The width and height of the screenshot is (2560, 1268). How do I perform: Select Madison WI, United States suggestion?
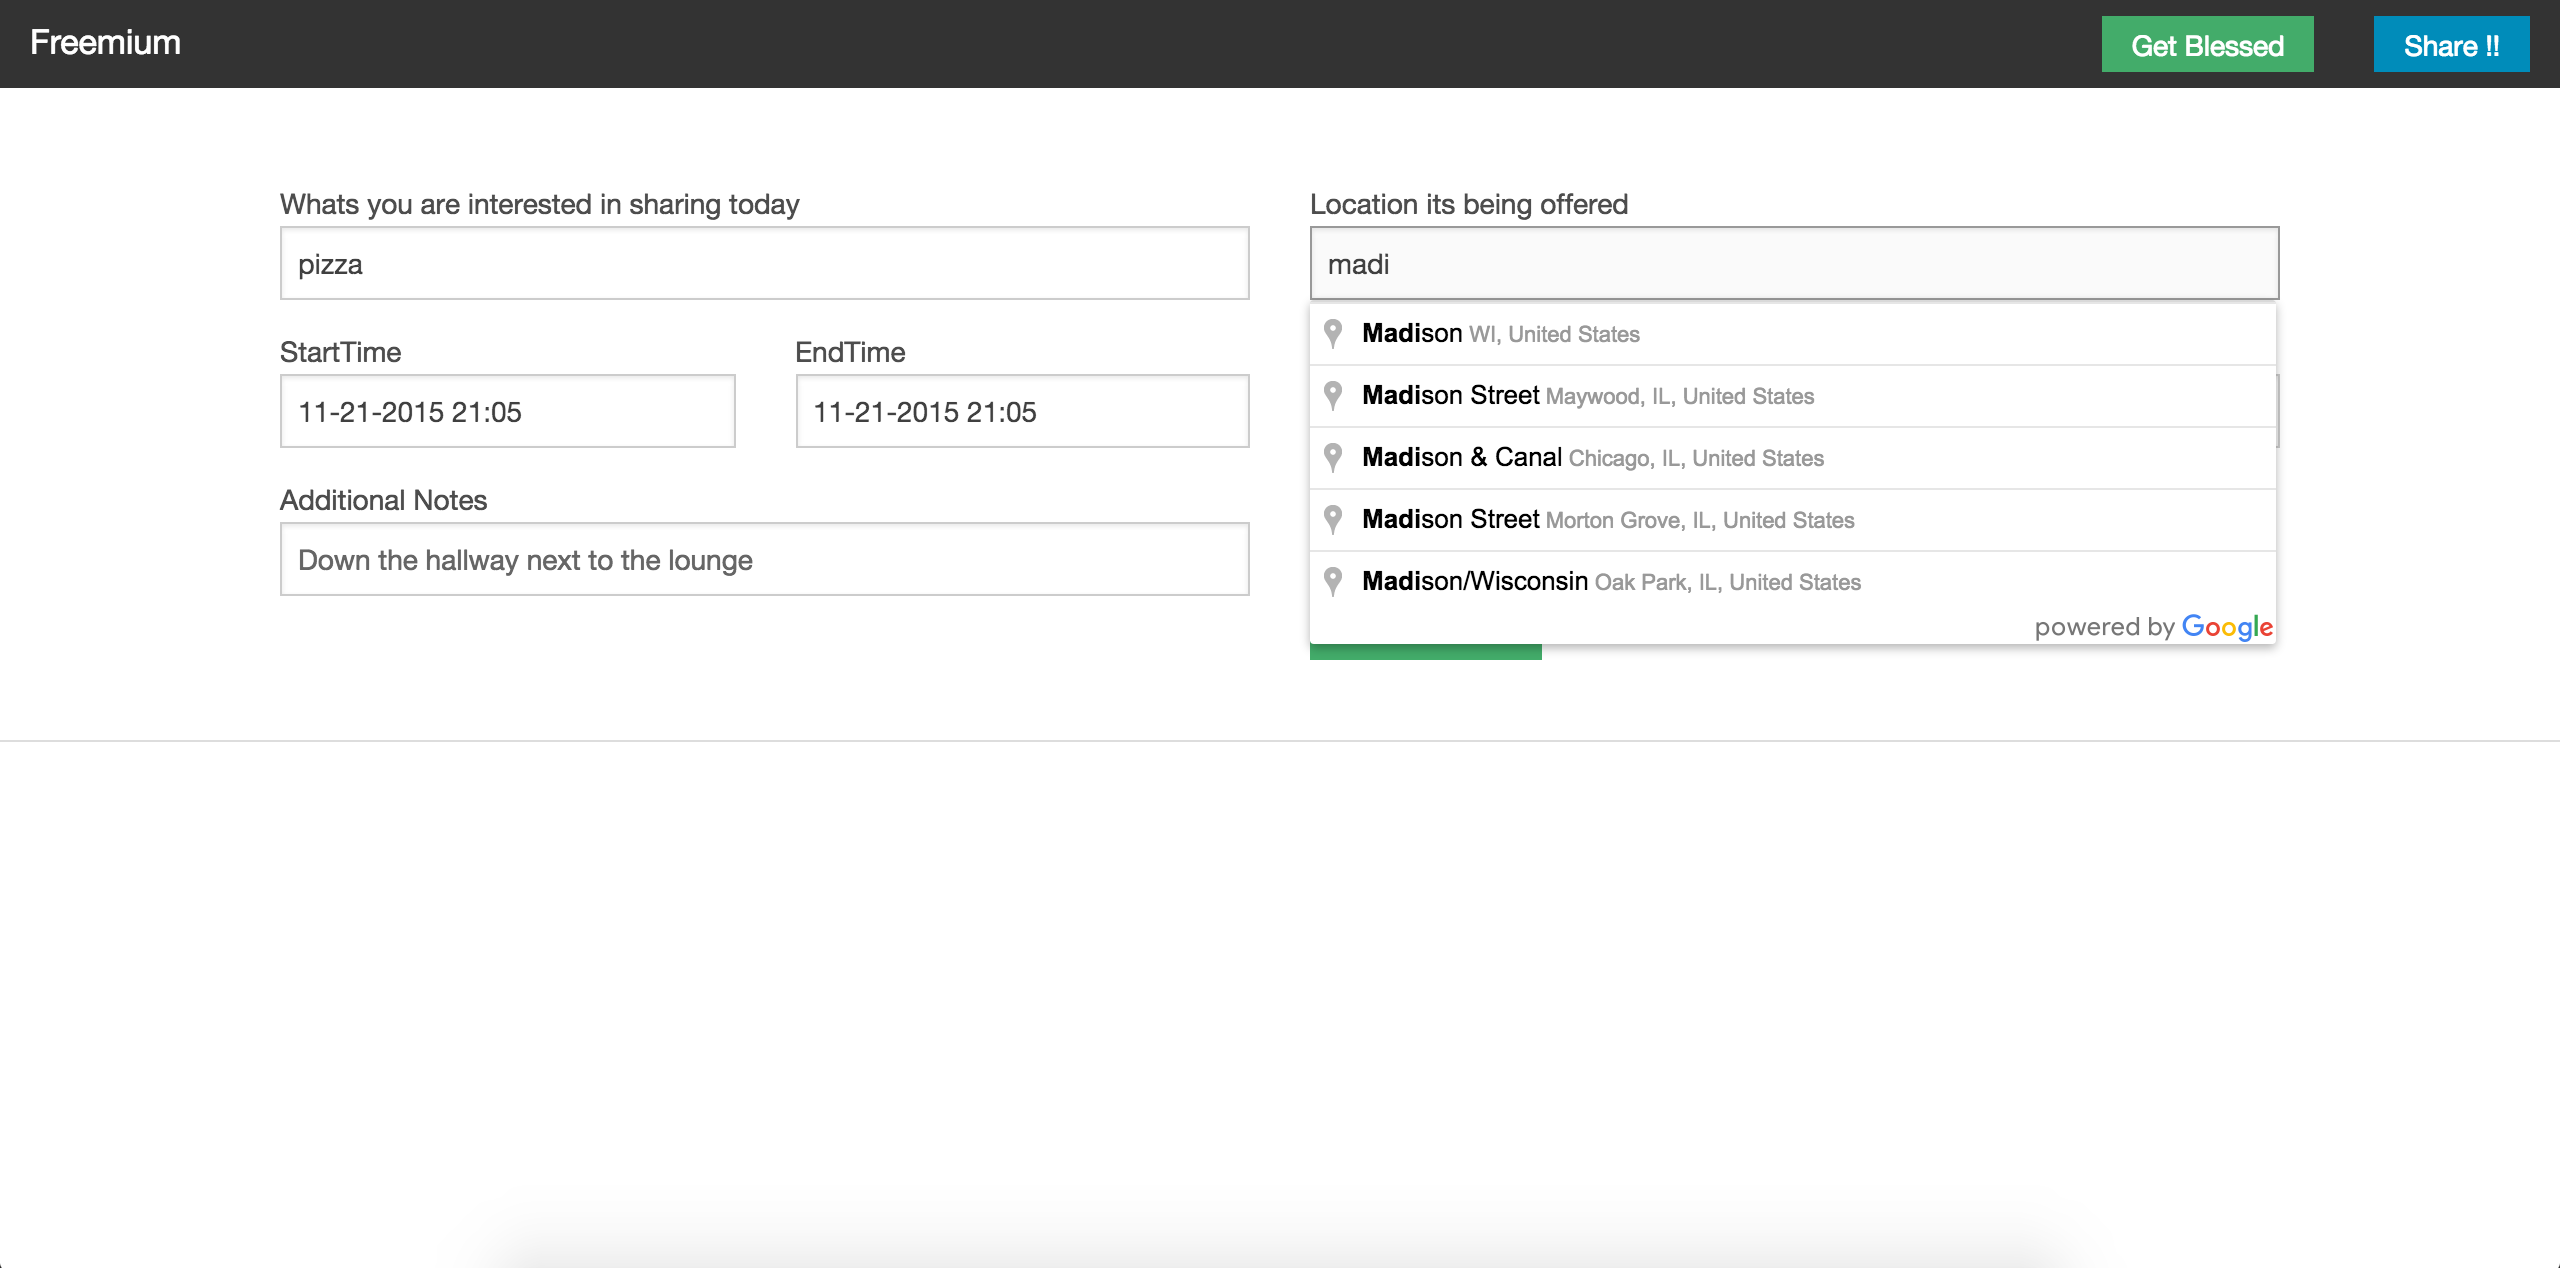1500,334
